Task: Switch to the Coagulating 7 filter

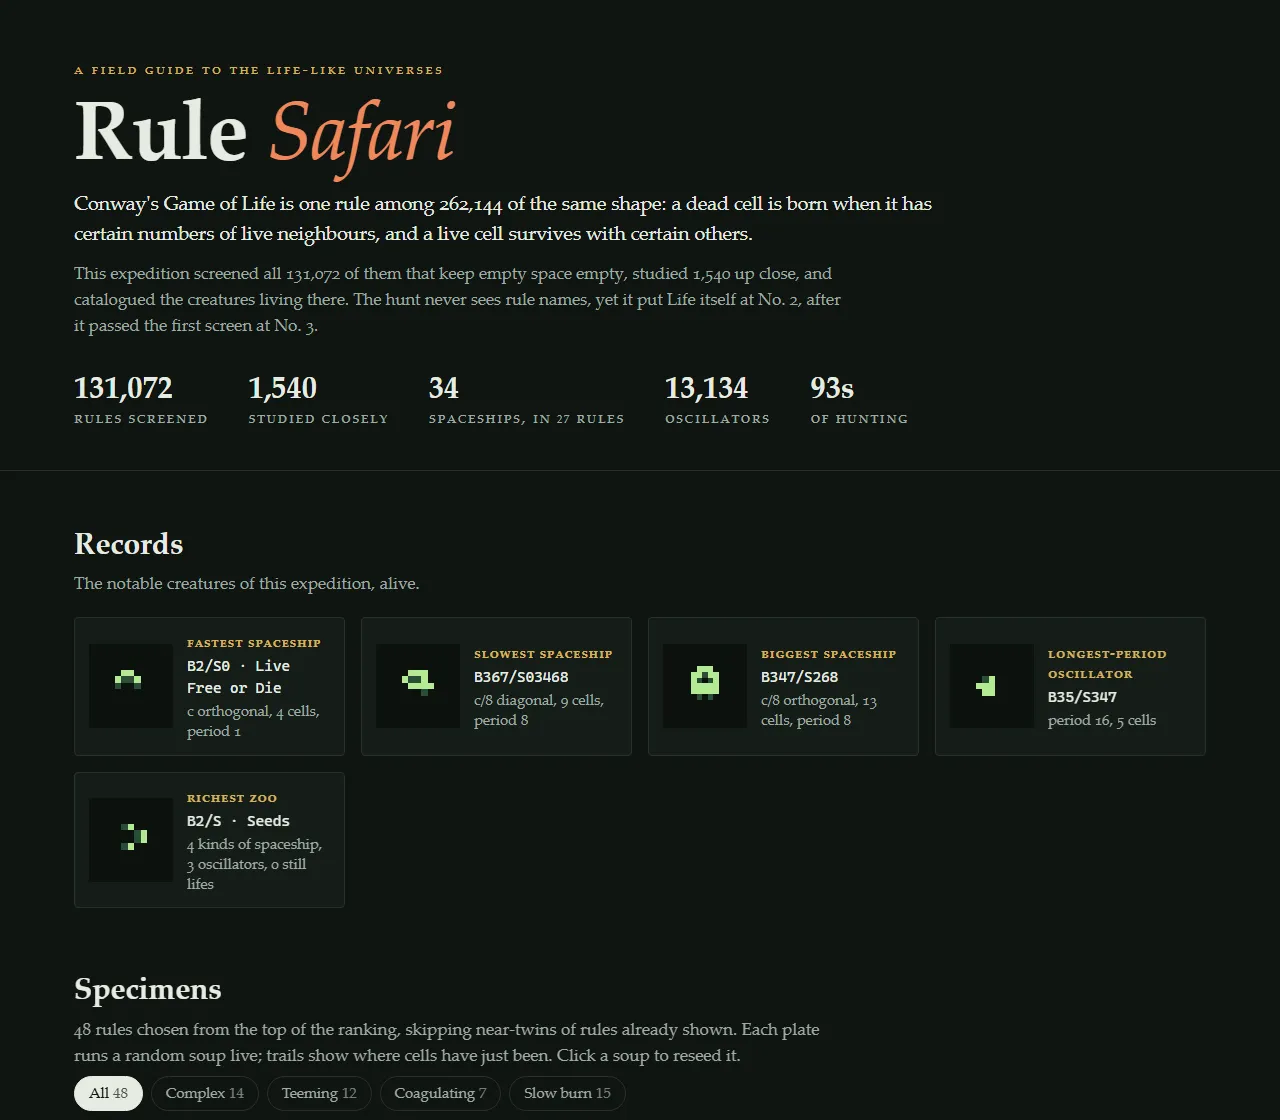Action: (440, 1093)
